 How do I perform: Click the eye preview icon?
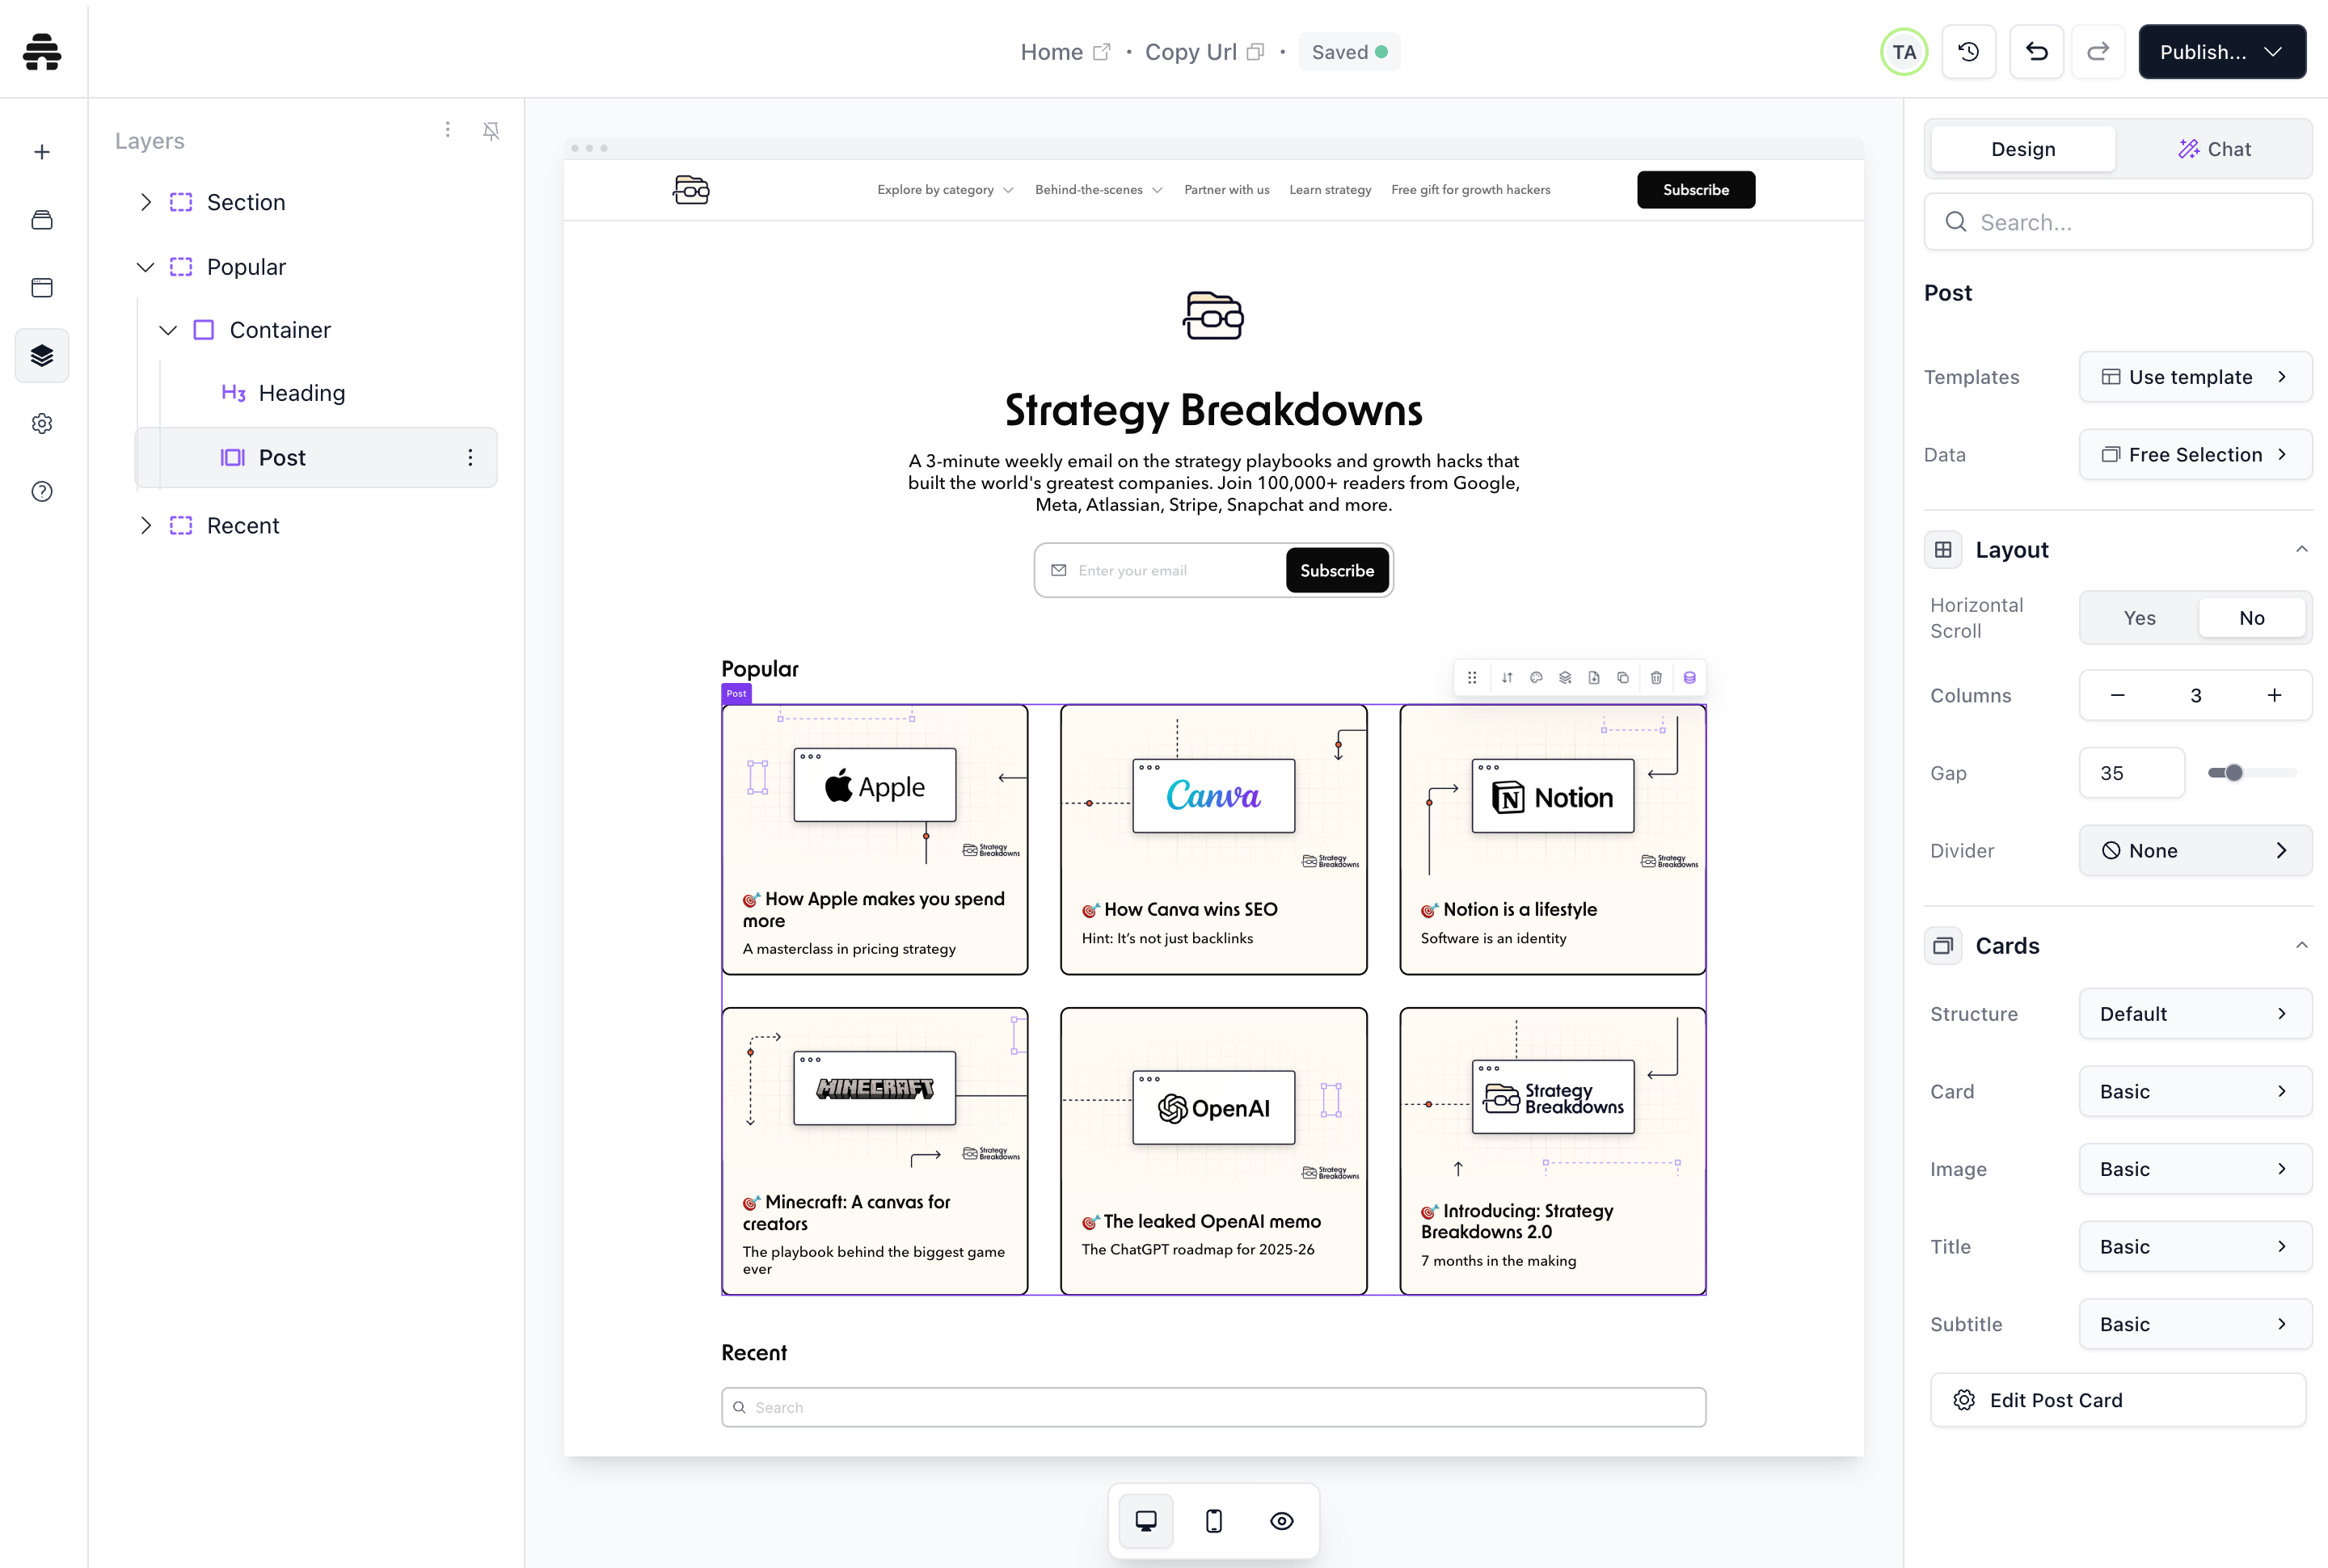1281,1521
